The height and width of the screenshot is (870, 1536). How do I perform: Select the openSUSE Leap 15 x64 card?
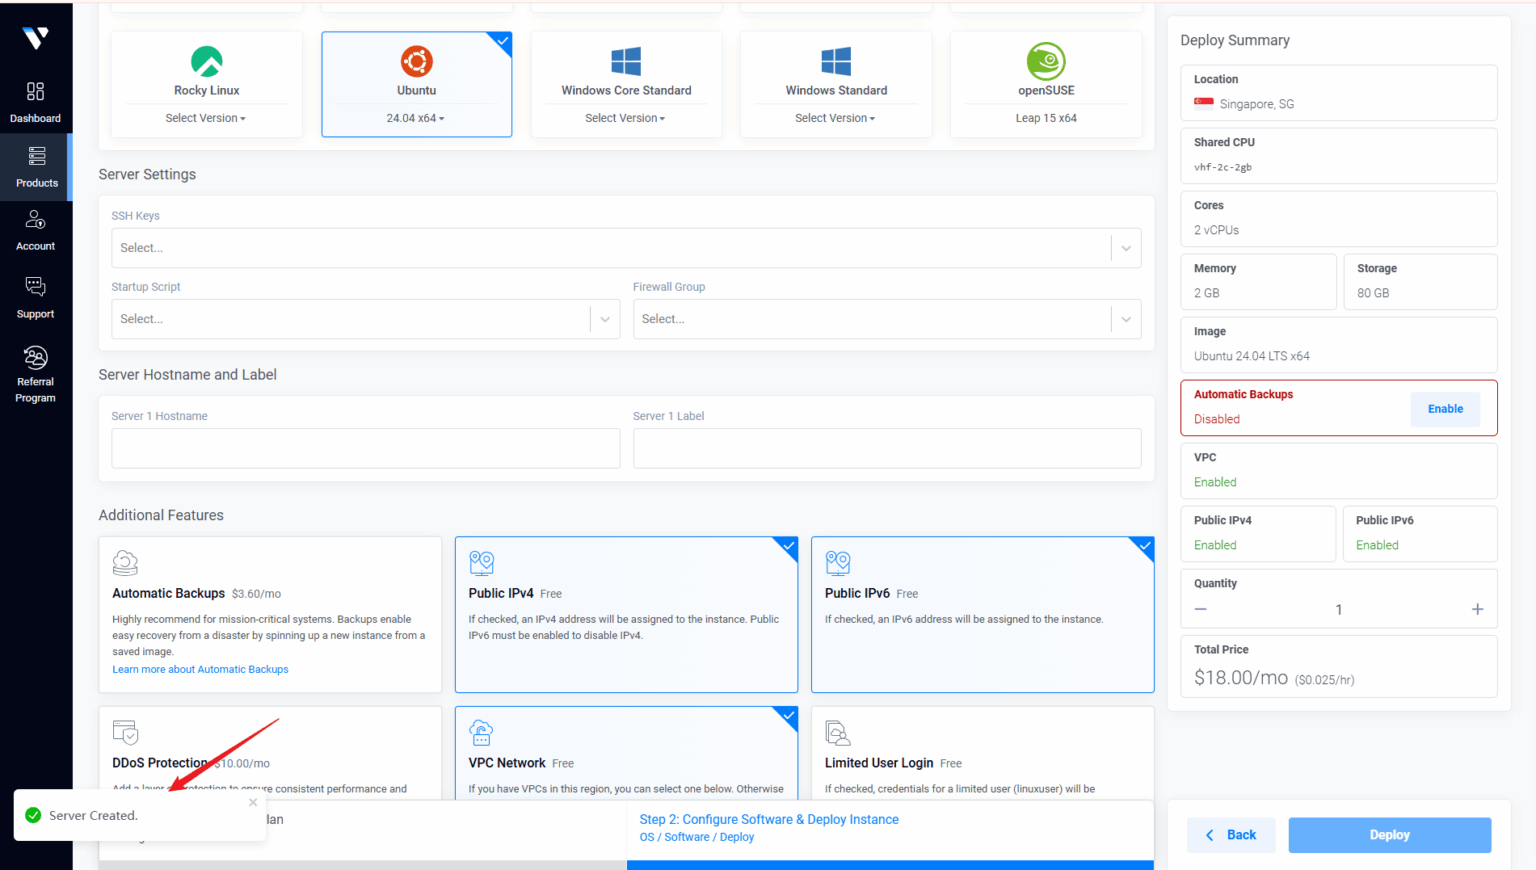click(x=1045, y=84)
